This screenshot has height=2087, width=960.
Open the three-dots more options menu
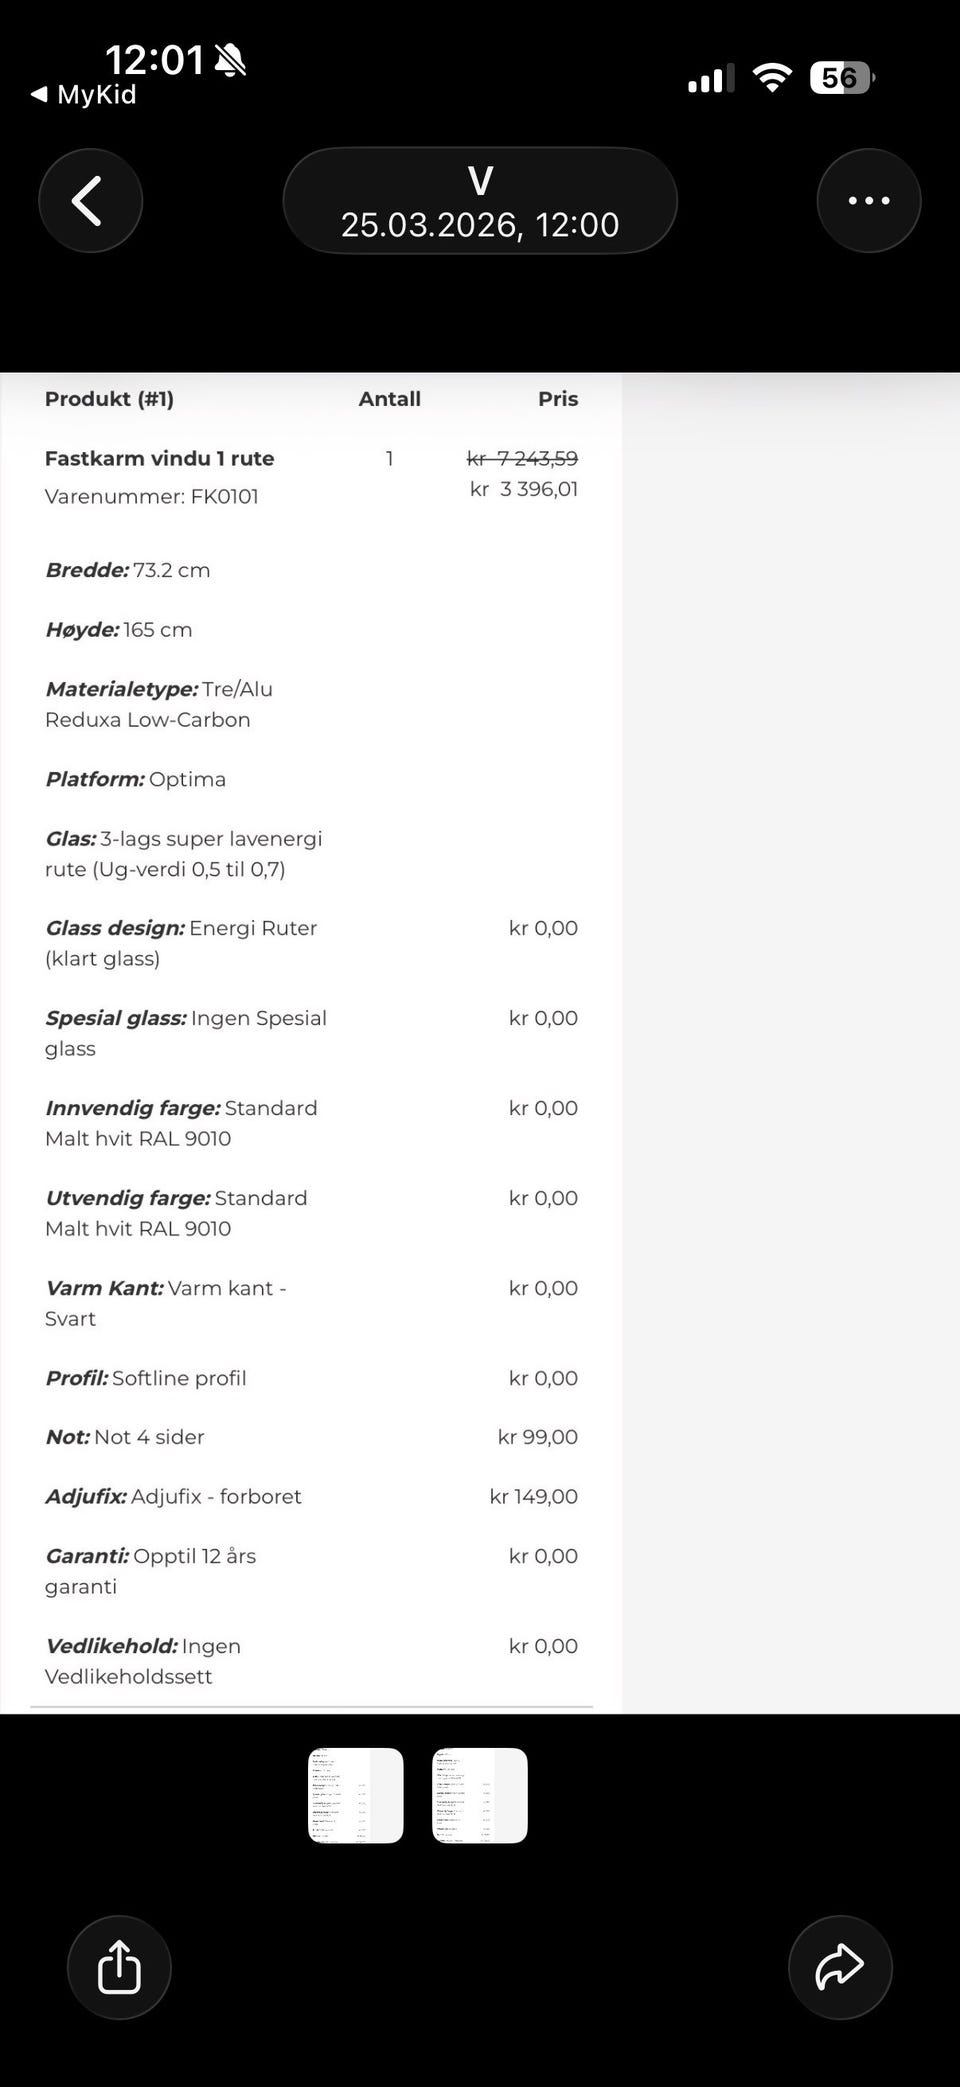(868, 201)
